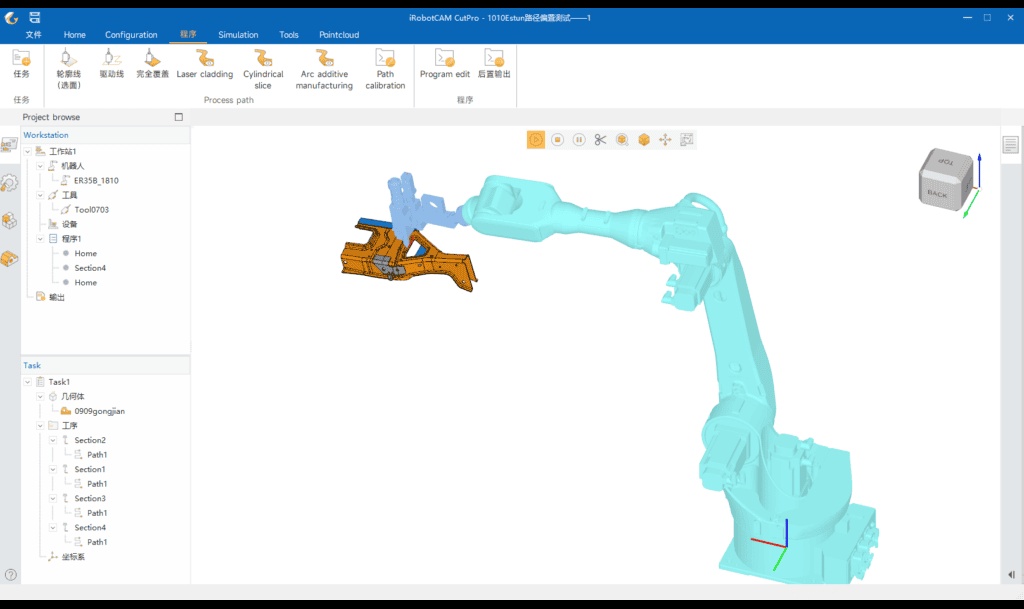Viewport: 1024px width, 609px height.
Task: Click the cube-with-magnifier icon in viewport toolbar
Action: pos(622,140)
